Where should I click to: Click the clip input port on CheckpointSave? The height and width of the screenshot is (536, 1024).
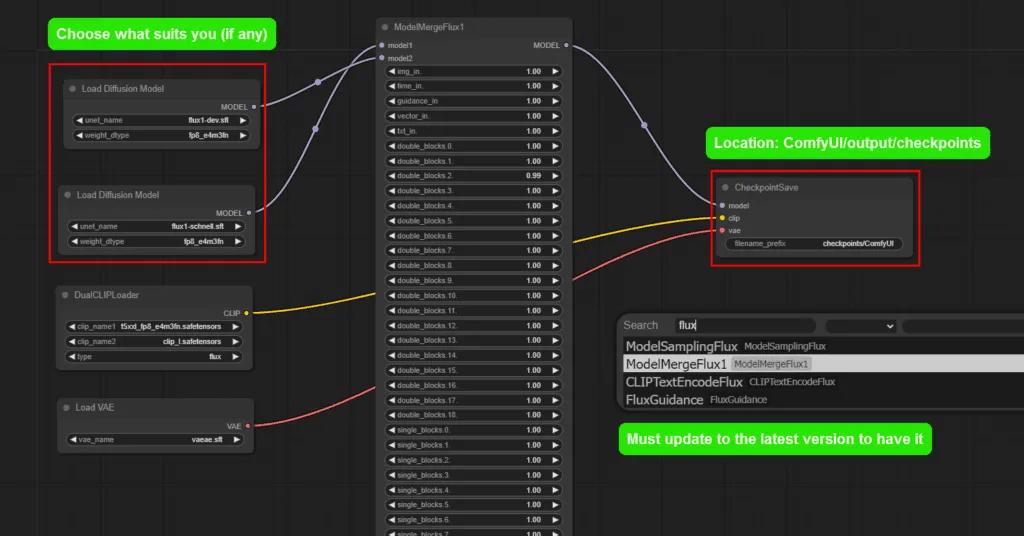722,217
